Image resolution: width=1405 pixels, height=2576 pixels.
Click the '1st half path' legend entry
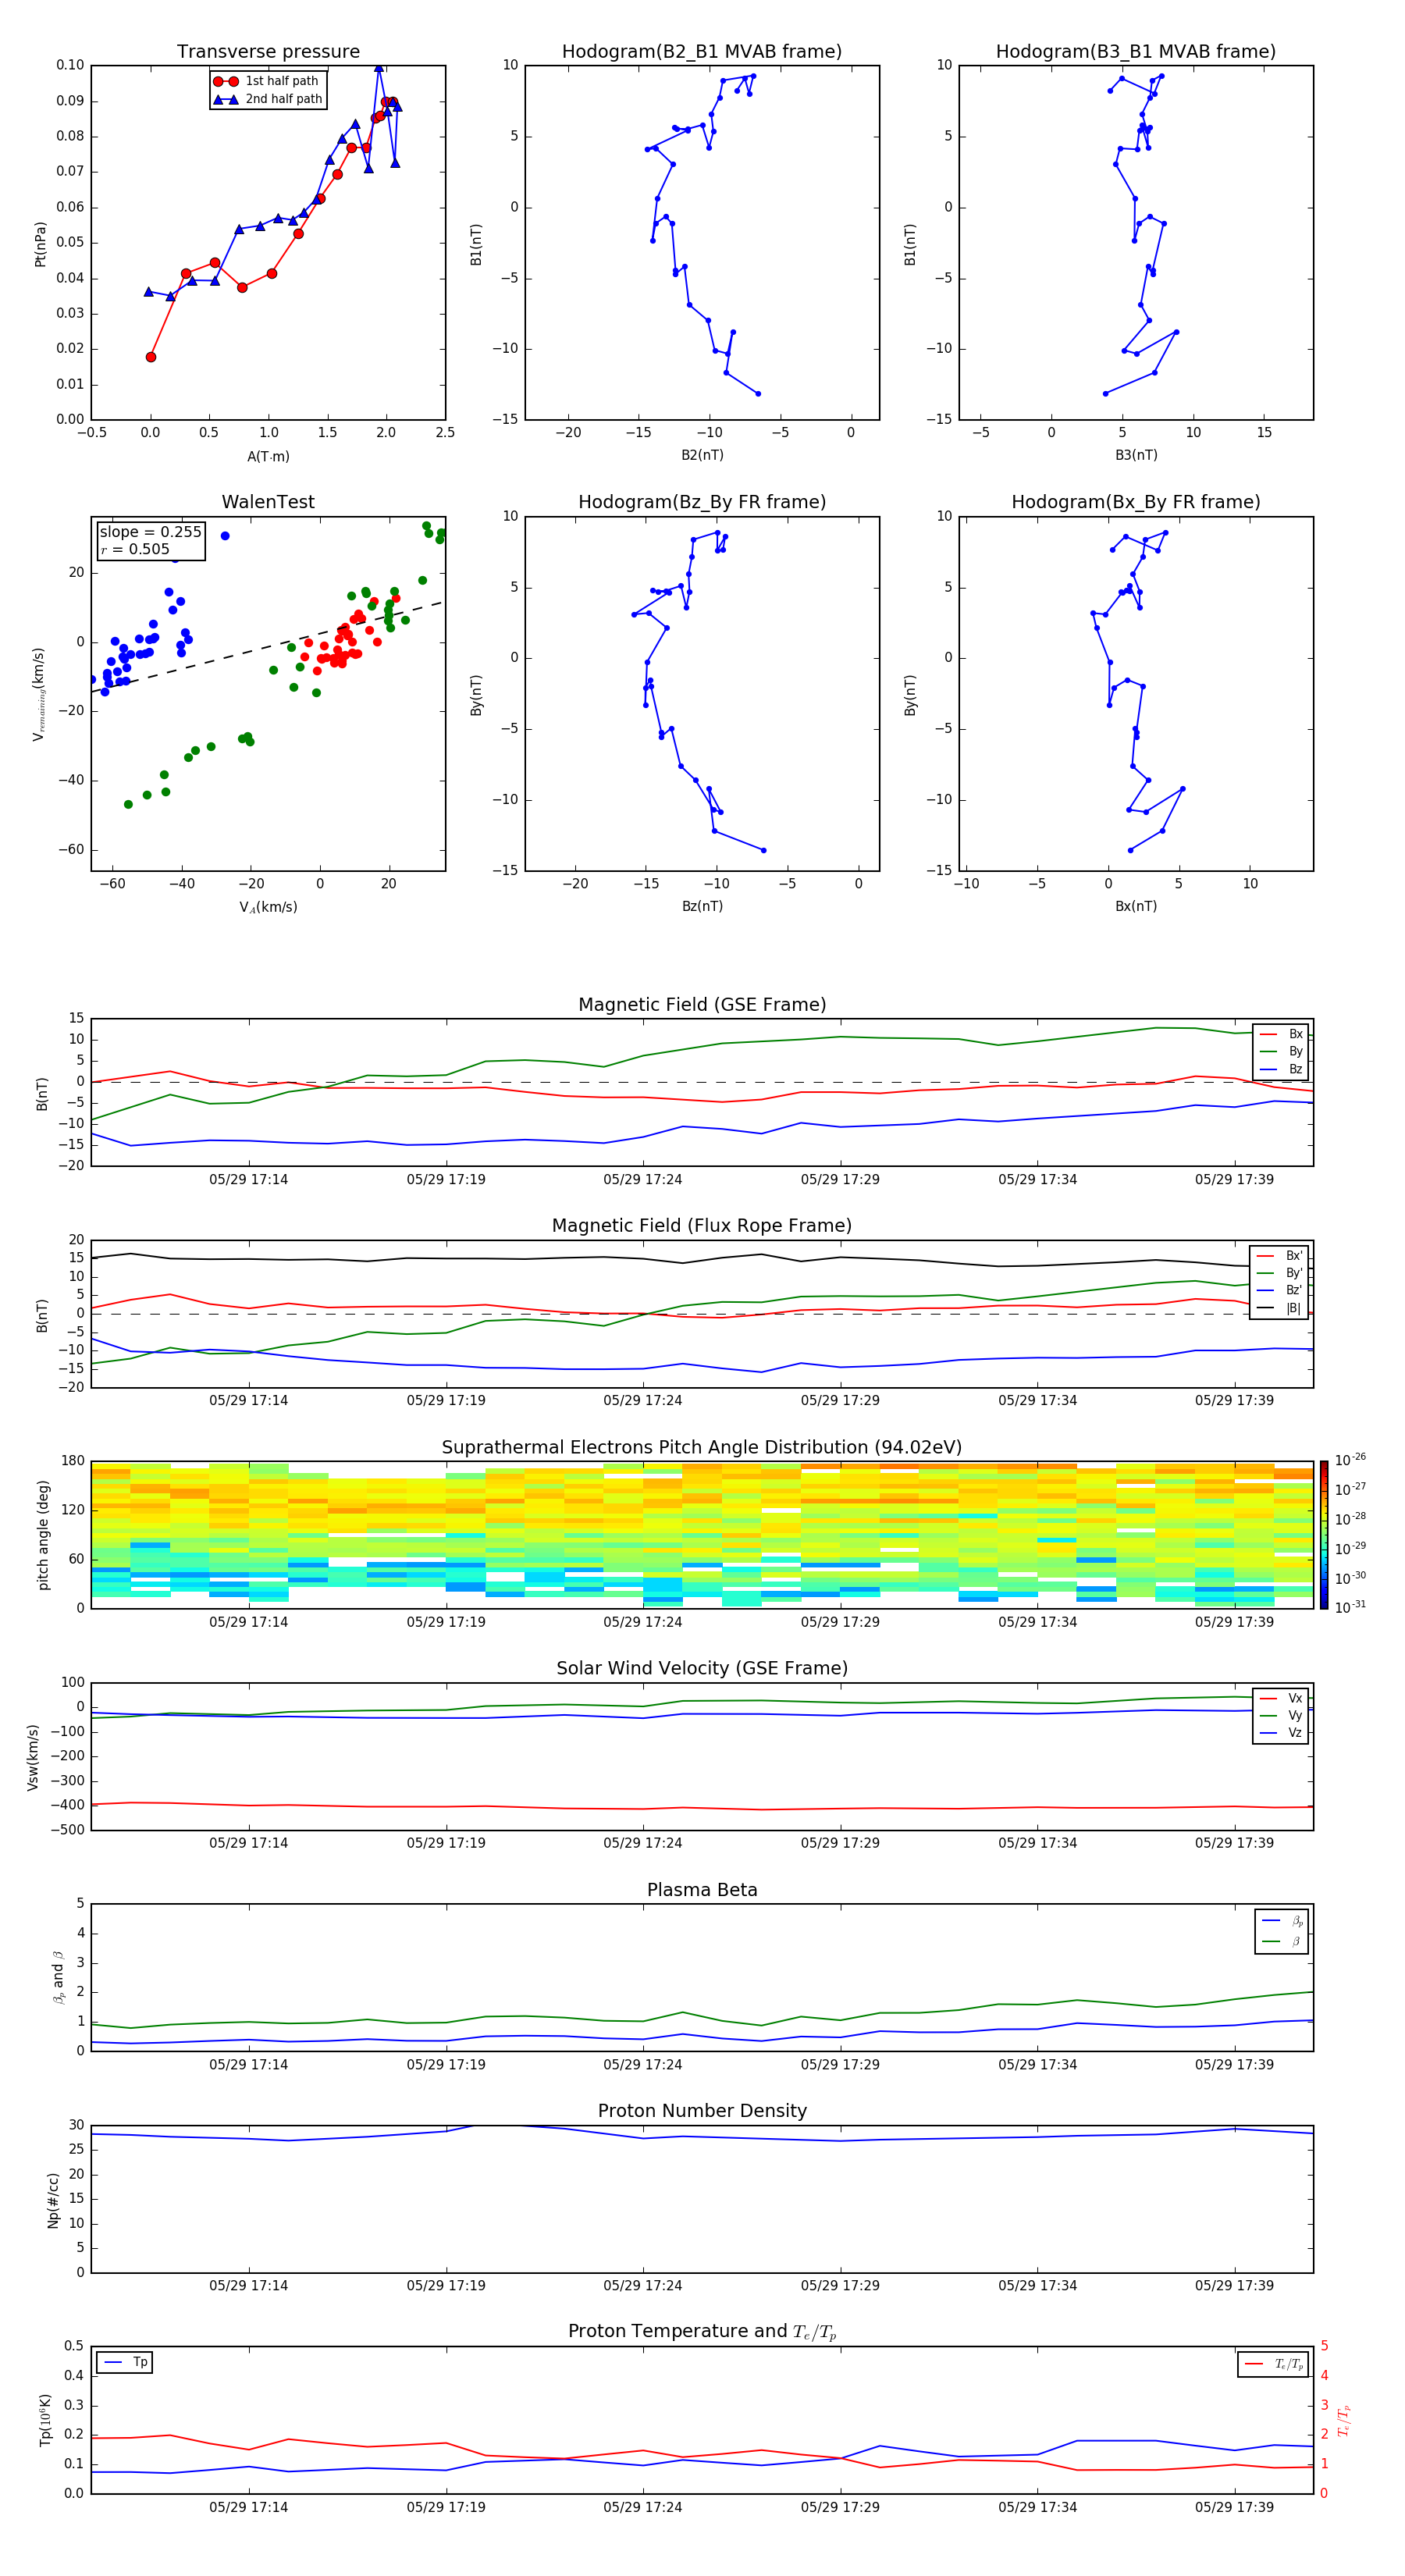[266, 81]
